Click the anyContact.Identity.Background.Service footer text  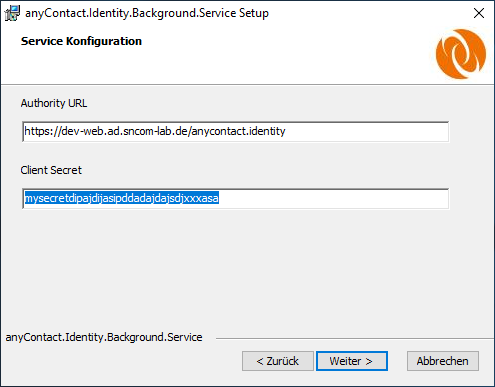(104, 337)
